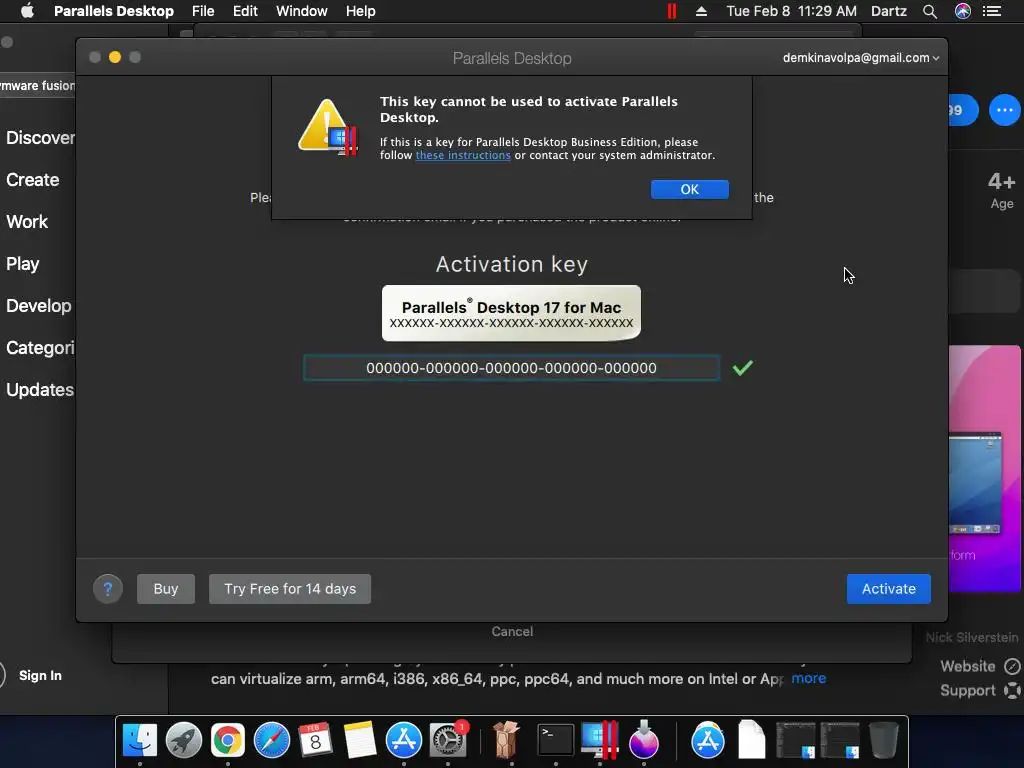Select Play in App Store sidebar
Viewport: 1024px width, 768px height.
[x=23, y=264]
